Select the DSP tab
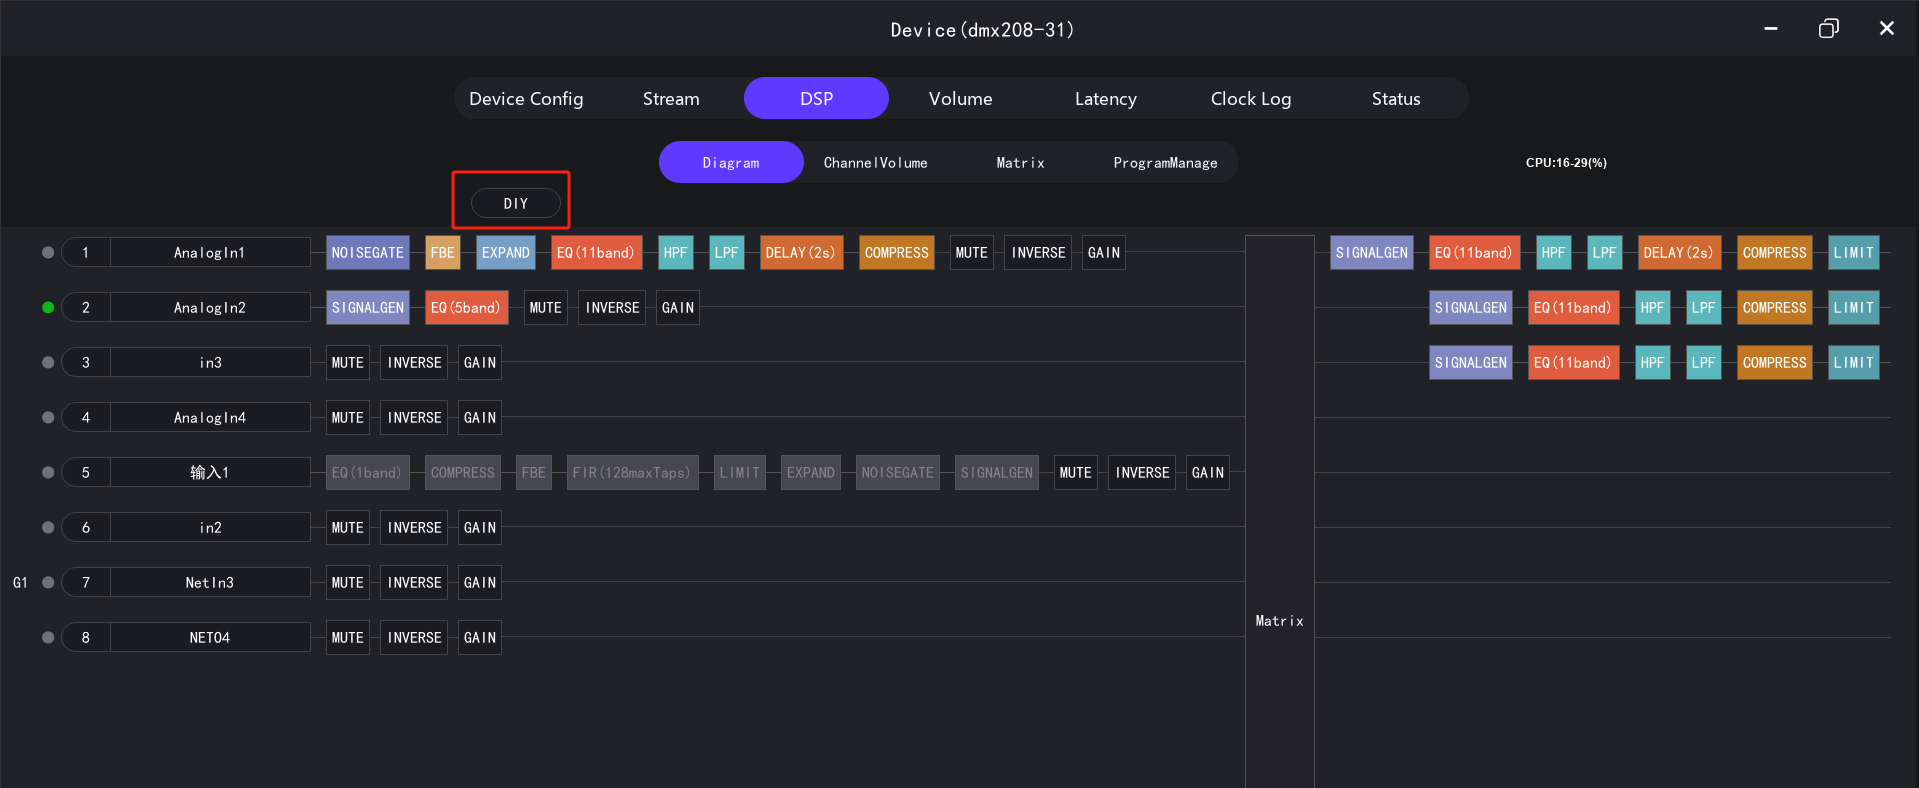Viewport: 1919px width, 788px height. tap(816, 98)
